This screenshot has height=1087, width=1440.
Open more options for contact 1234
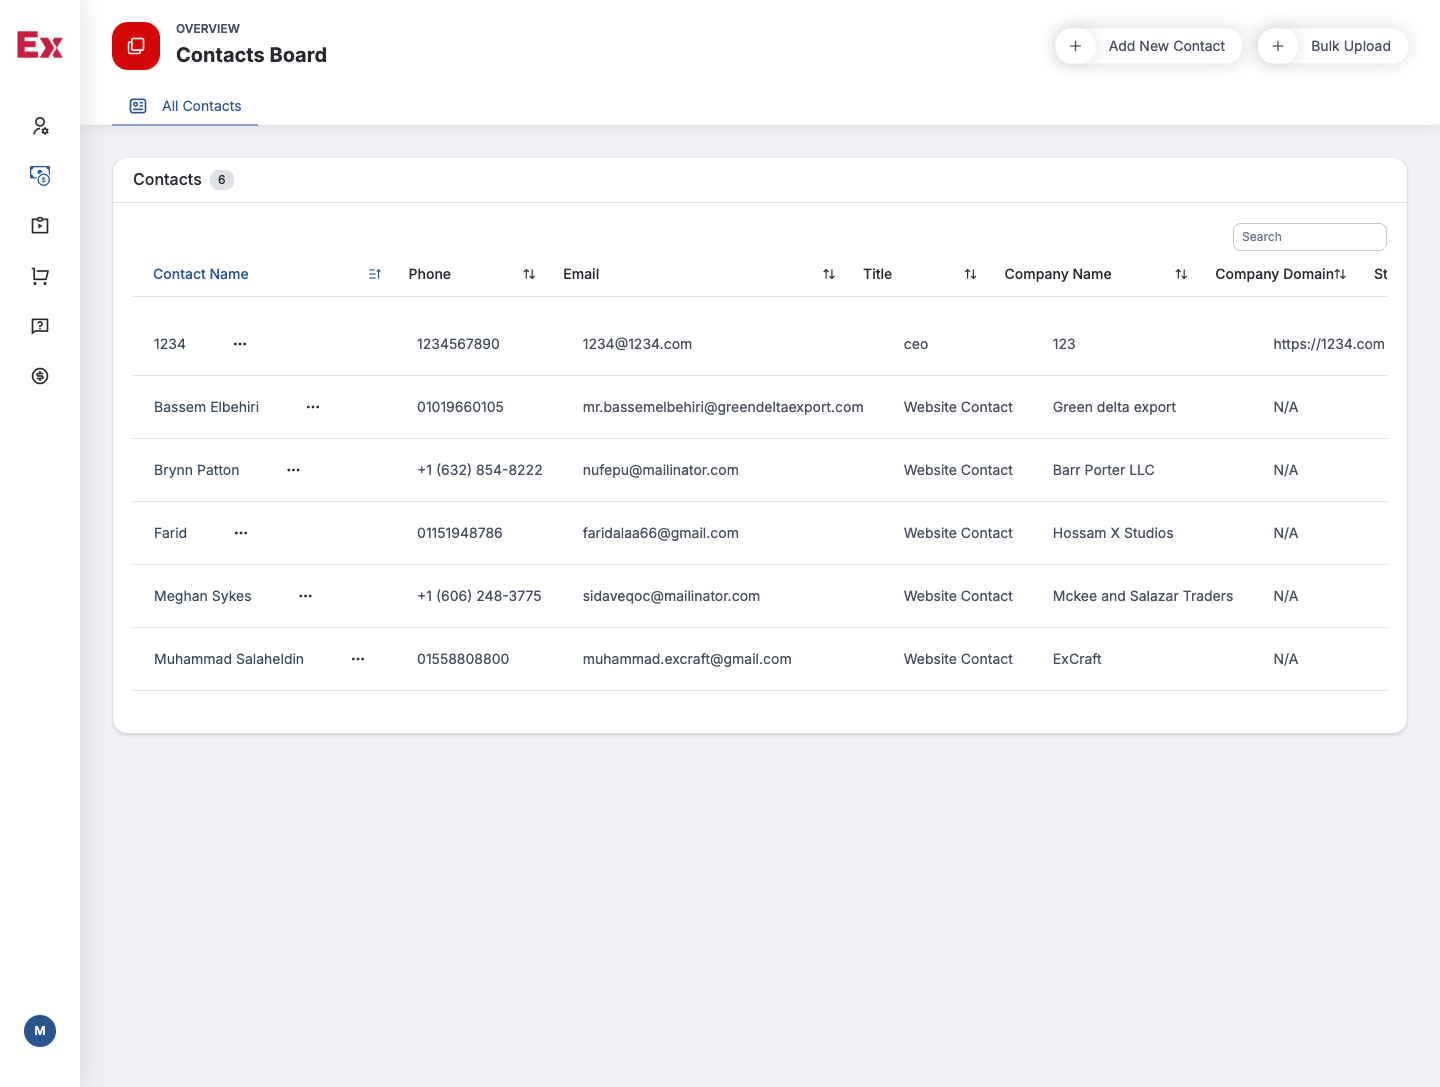click(240, 344)
